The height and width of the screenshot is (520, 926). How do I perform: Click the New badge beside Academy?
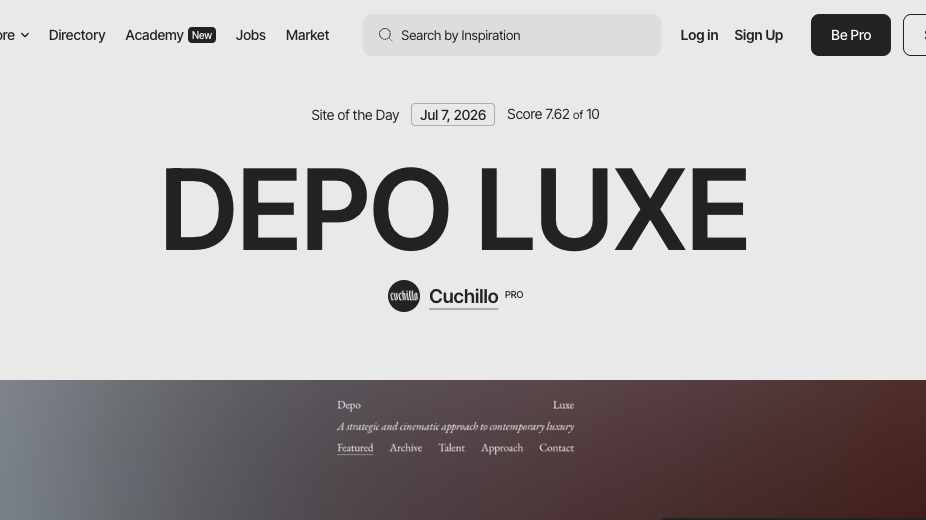tap(202, 35)
